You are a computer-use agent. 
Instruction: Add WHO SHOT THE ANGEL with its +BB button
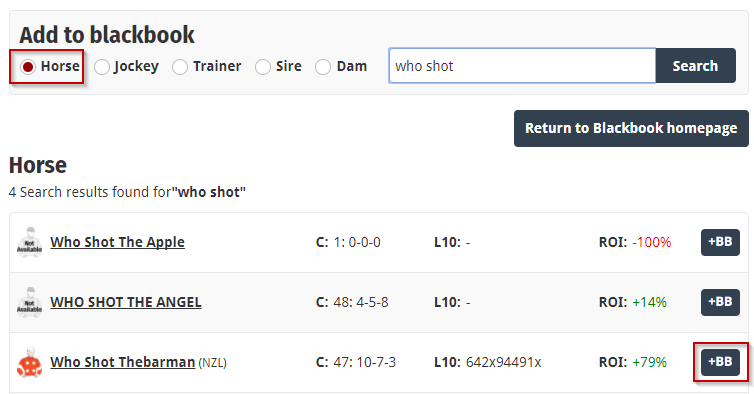pyautogui.click(x=720, y=302)
